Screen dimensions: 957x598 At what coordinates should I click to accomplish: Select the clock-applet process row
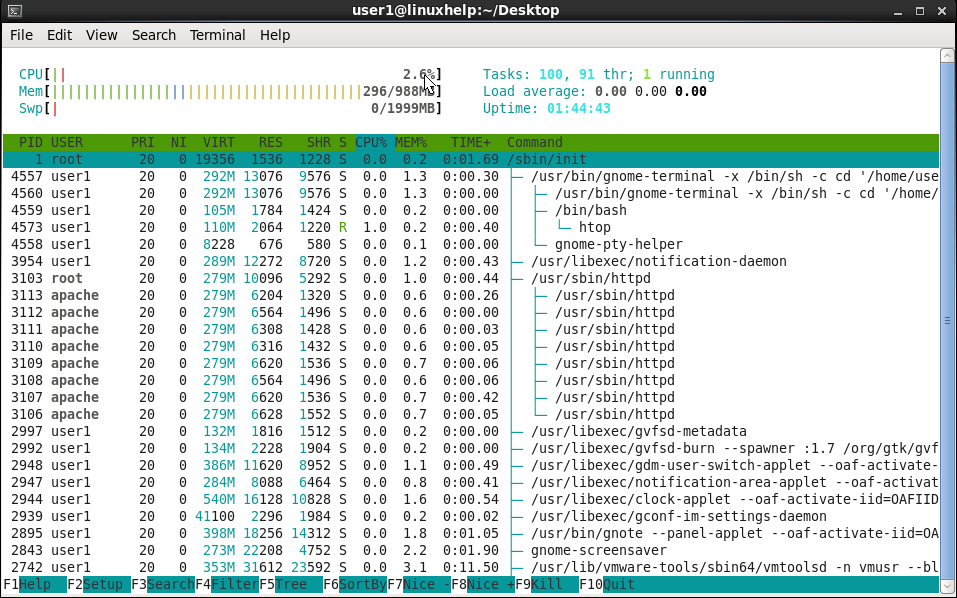[x=471, y=500]
